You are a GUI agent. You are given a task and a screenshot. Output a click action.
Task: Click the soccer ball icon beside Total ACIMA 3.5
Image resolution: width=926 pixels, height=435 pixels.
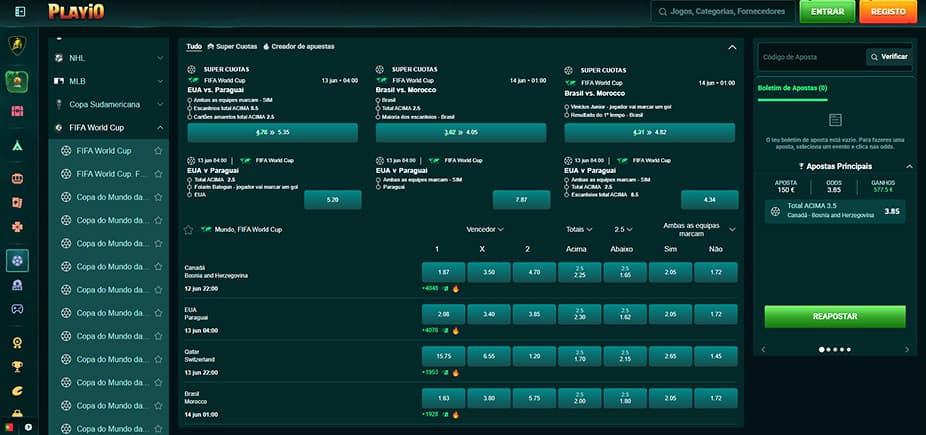[775, 211]
